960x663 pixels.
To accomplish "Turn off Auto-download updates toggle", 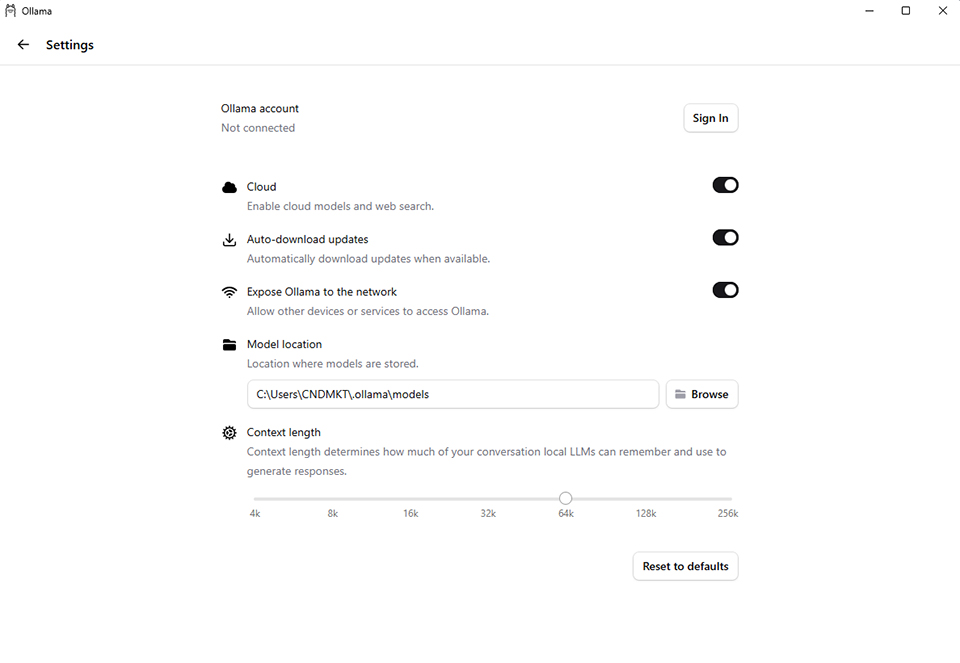I will [725, 238].
